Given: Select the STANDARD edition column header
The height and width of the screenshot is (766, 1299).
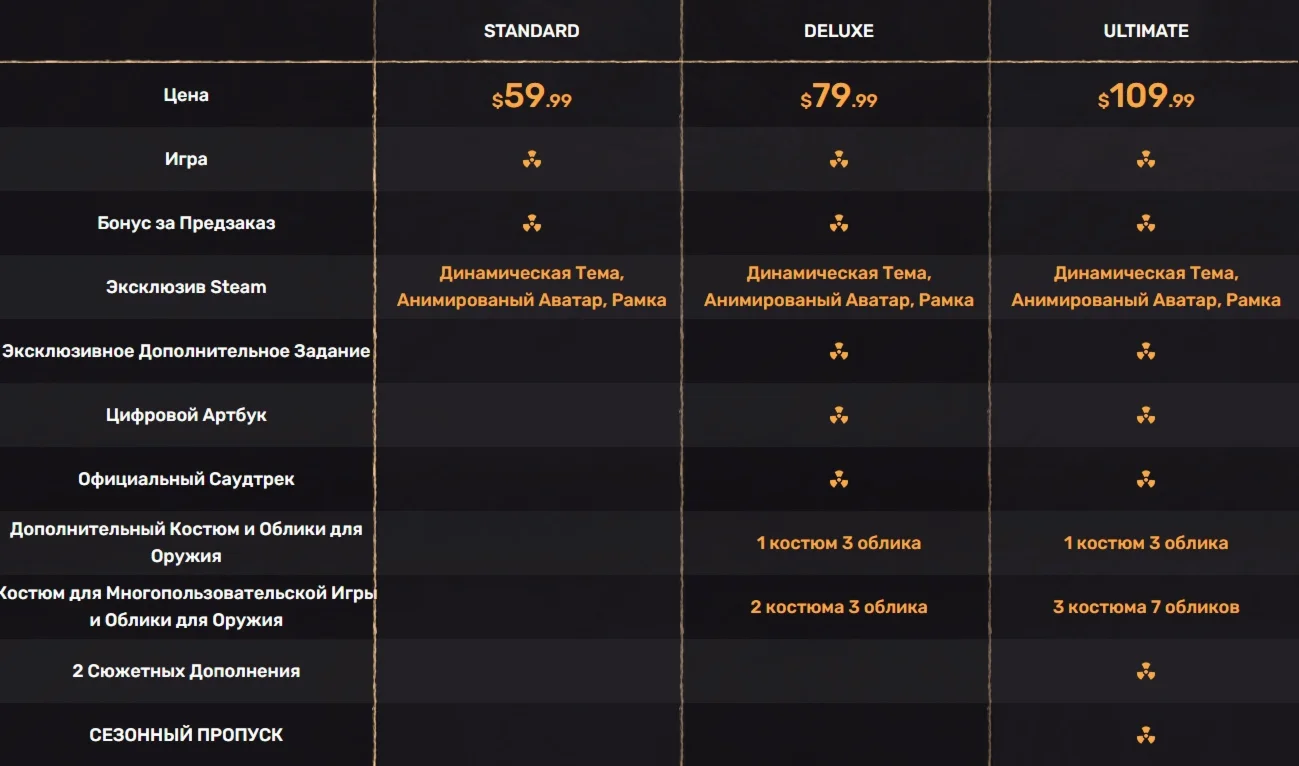Looking at the screenshot, I should tap(531, 31).
